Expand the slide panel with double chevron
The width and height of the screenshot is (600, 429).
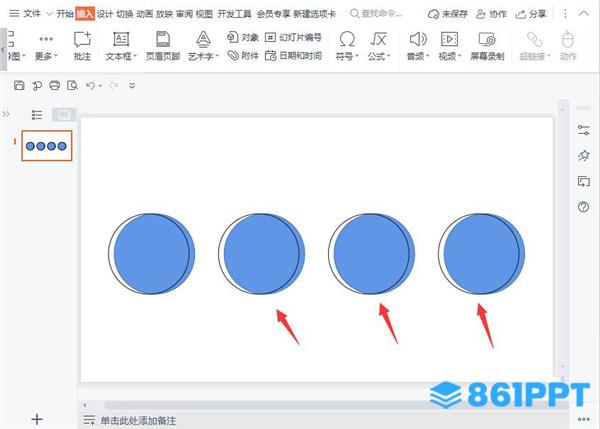(x=6, y=114)
